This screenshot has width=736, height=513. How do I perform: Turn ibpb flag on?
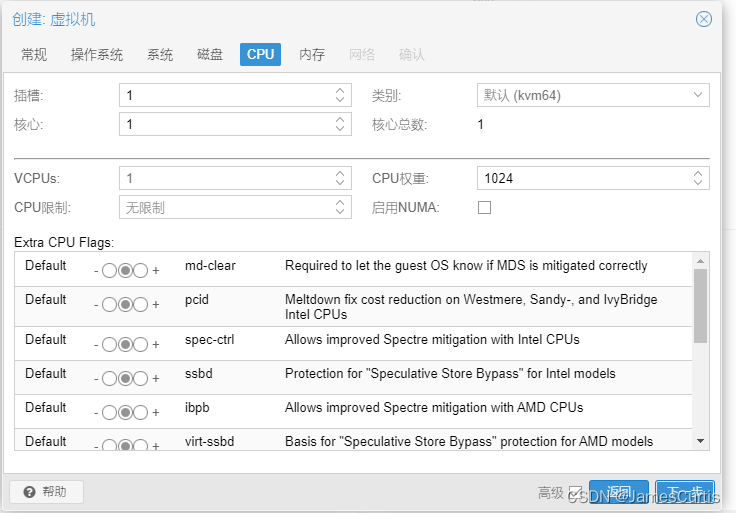pyautogui.click(x=140, y=413)
